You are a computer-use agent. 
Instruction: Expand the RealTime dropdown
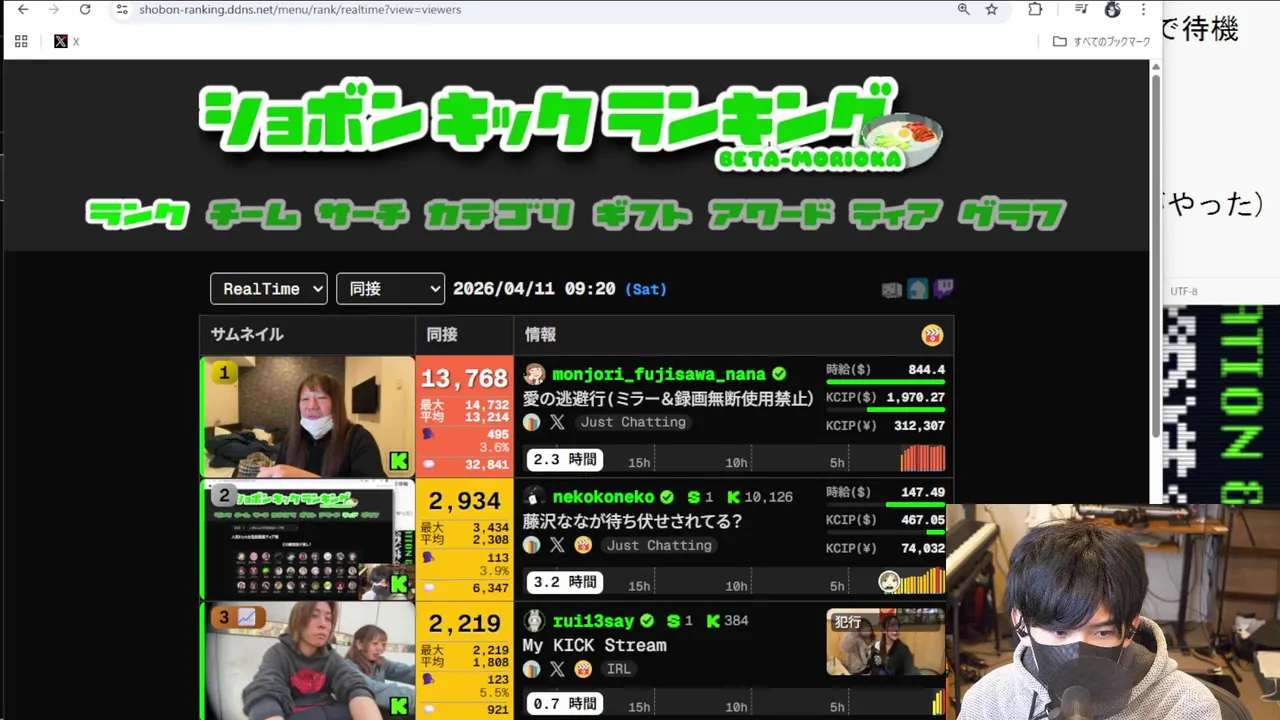[x=269, y=289]
